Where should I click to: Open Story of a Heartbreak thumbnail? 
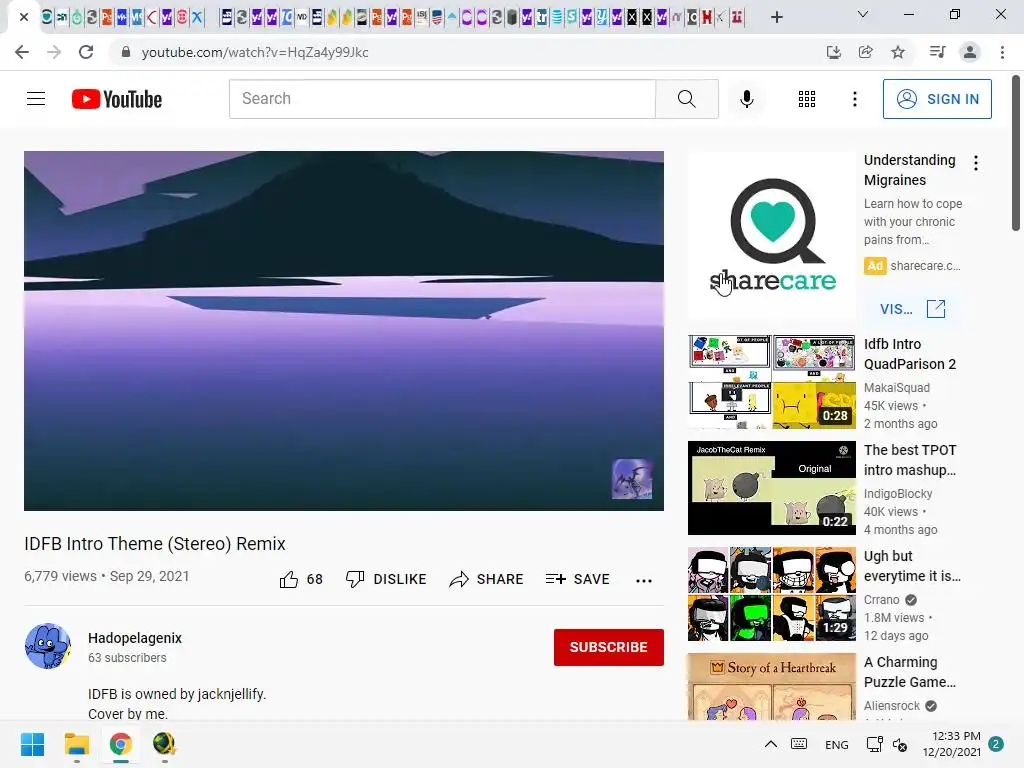tap(771, 686)
